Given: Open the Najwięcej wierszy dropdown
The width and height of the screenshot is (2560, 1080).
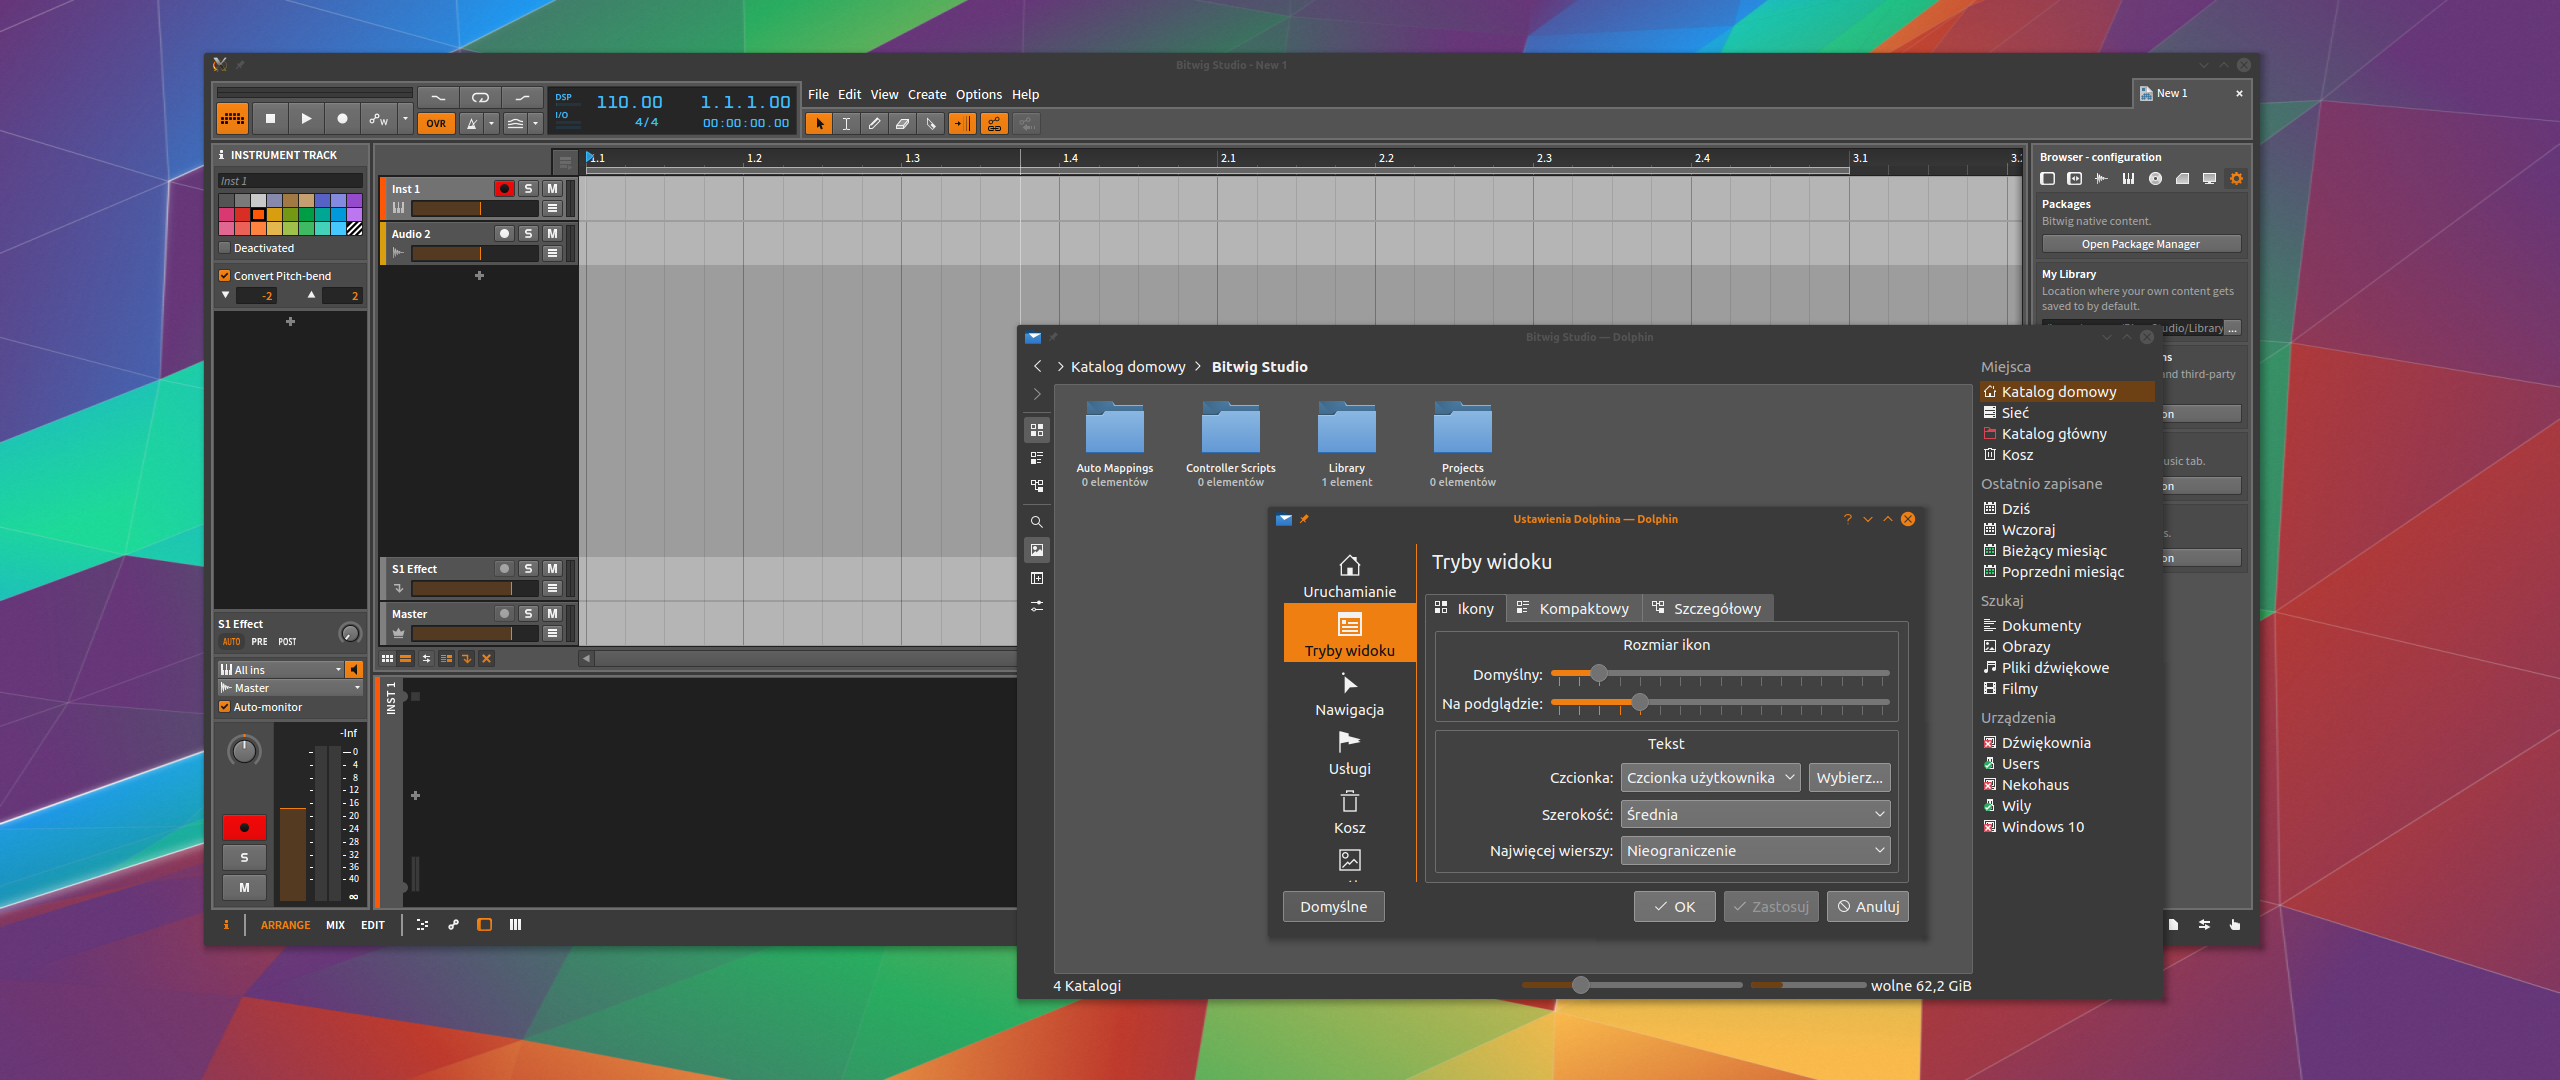Looking at the screenshot, I should point(1755,851).
